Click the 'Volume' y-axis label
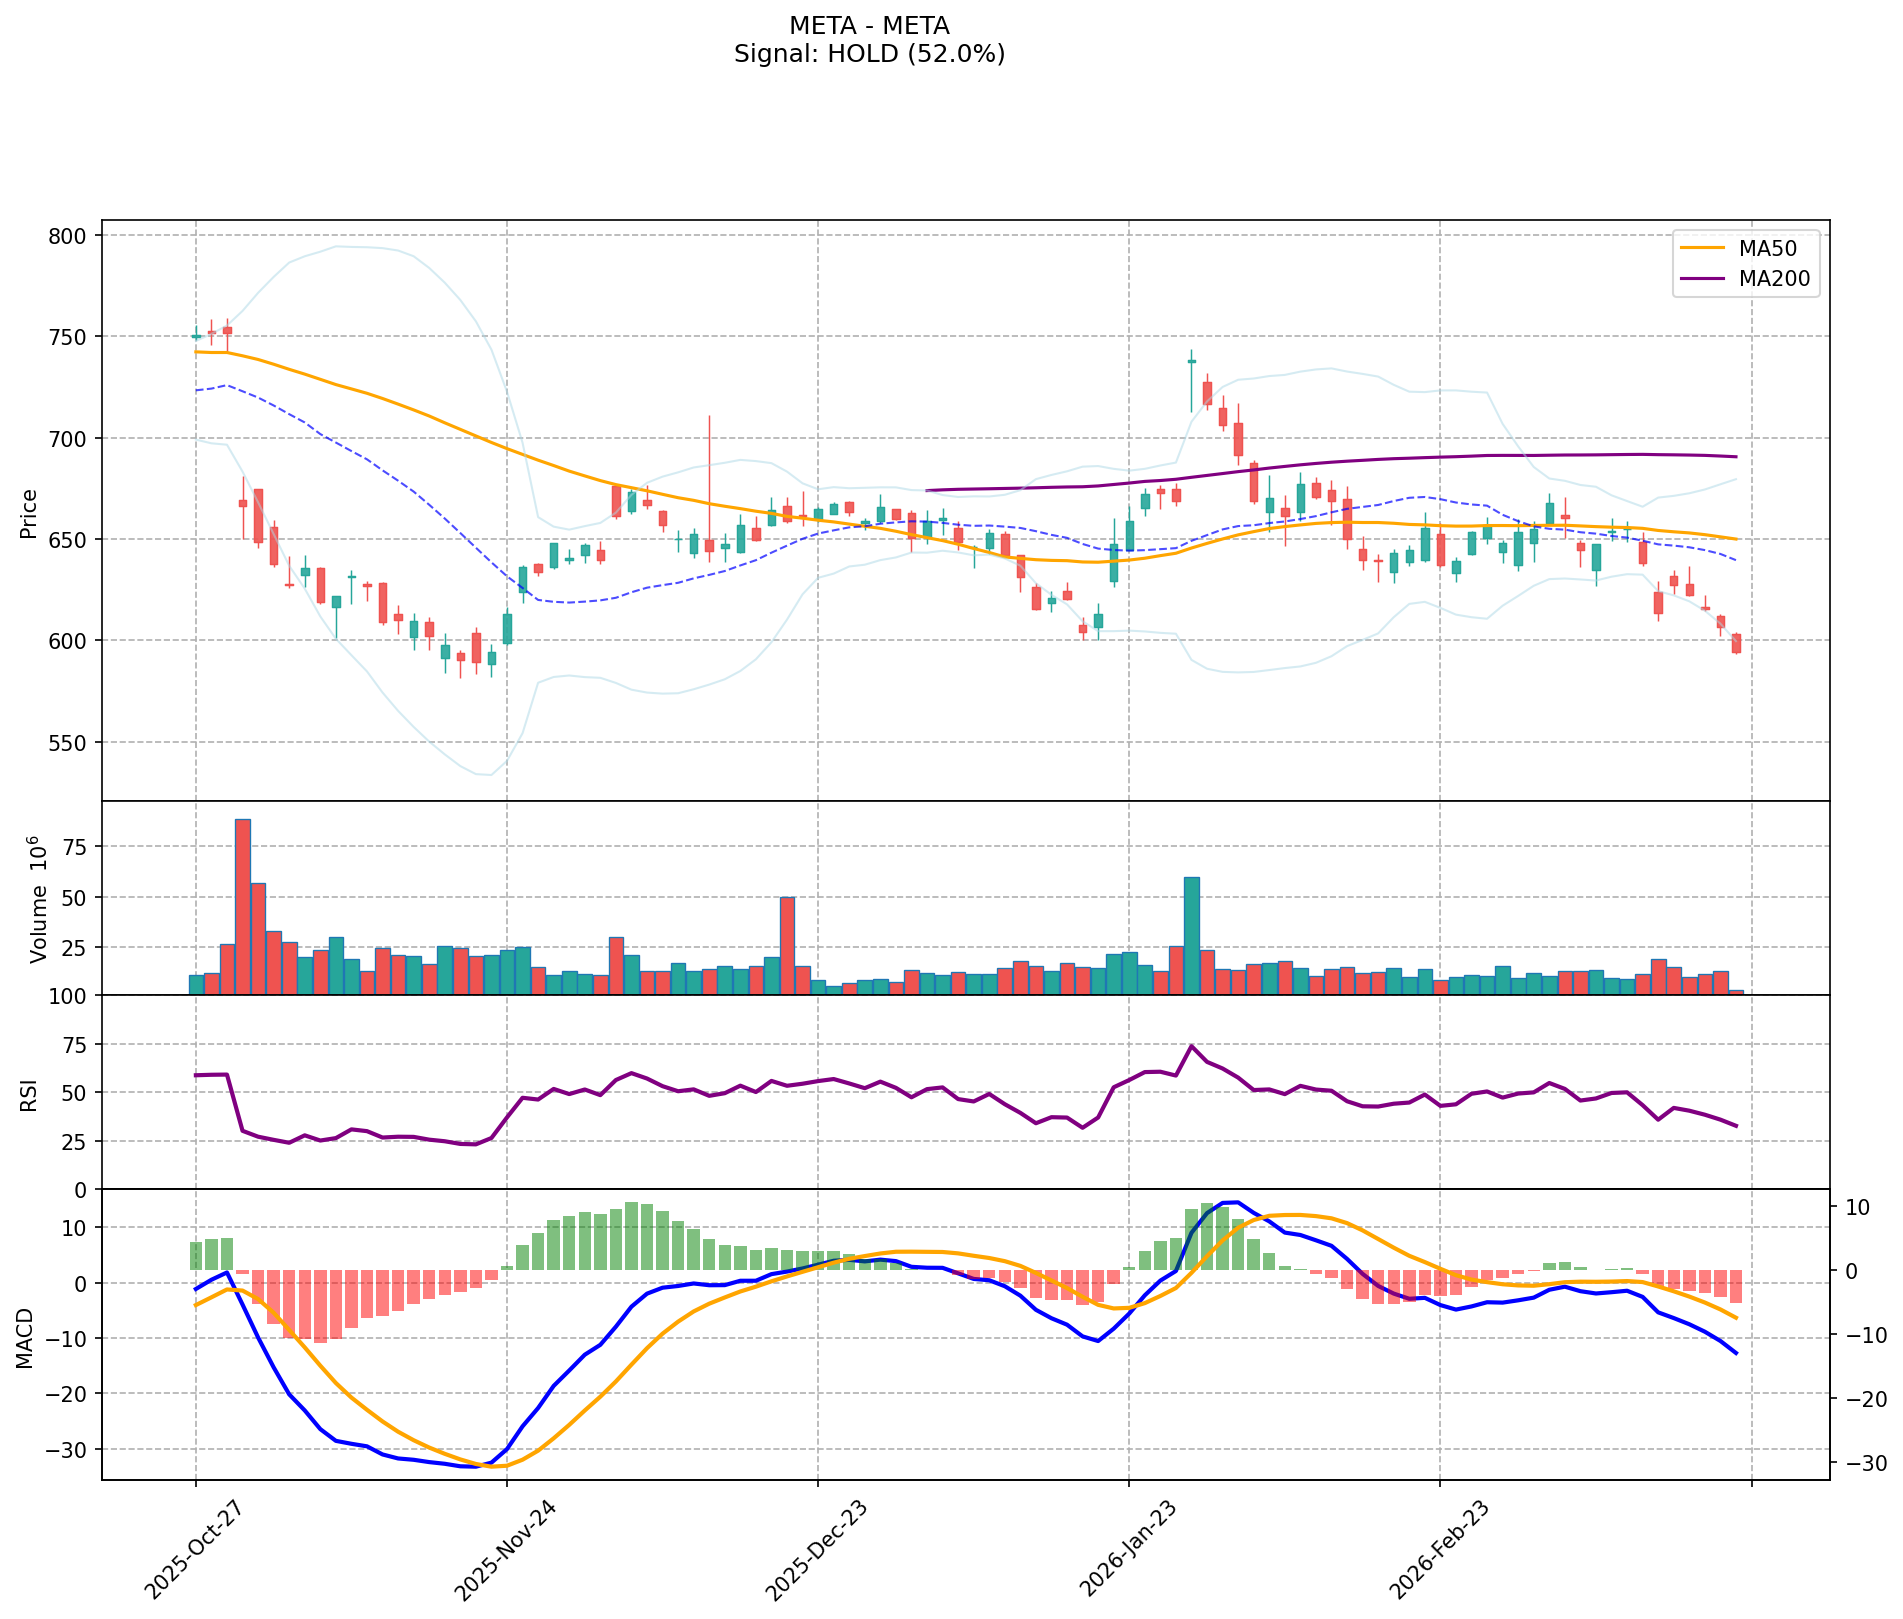This screenshot has width=1903, height=1619. coord(38,899)
